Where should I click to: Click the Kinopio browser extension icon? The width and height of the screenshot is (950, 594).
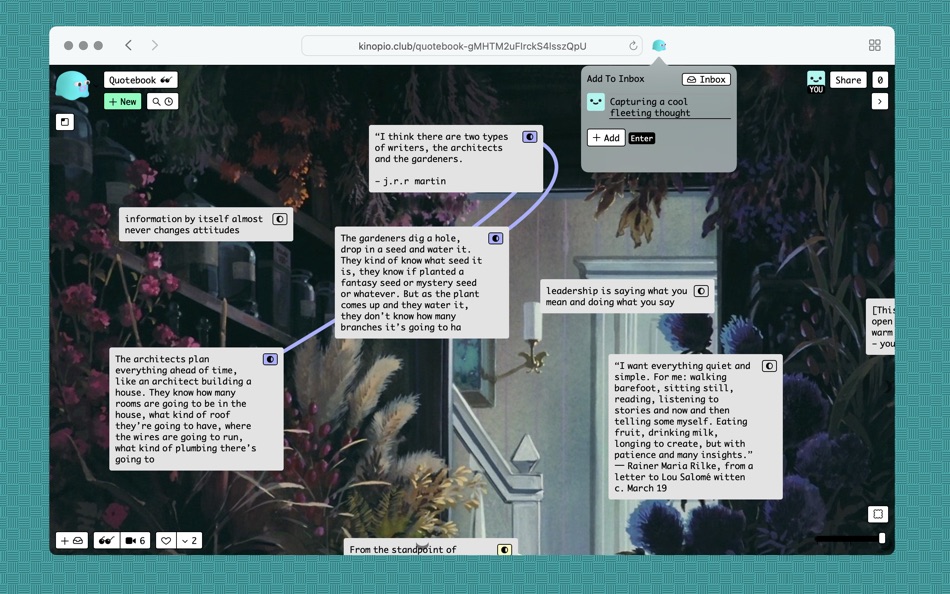coord(659,45)
